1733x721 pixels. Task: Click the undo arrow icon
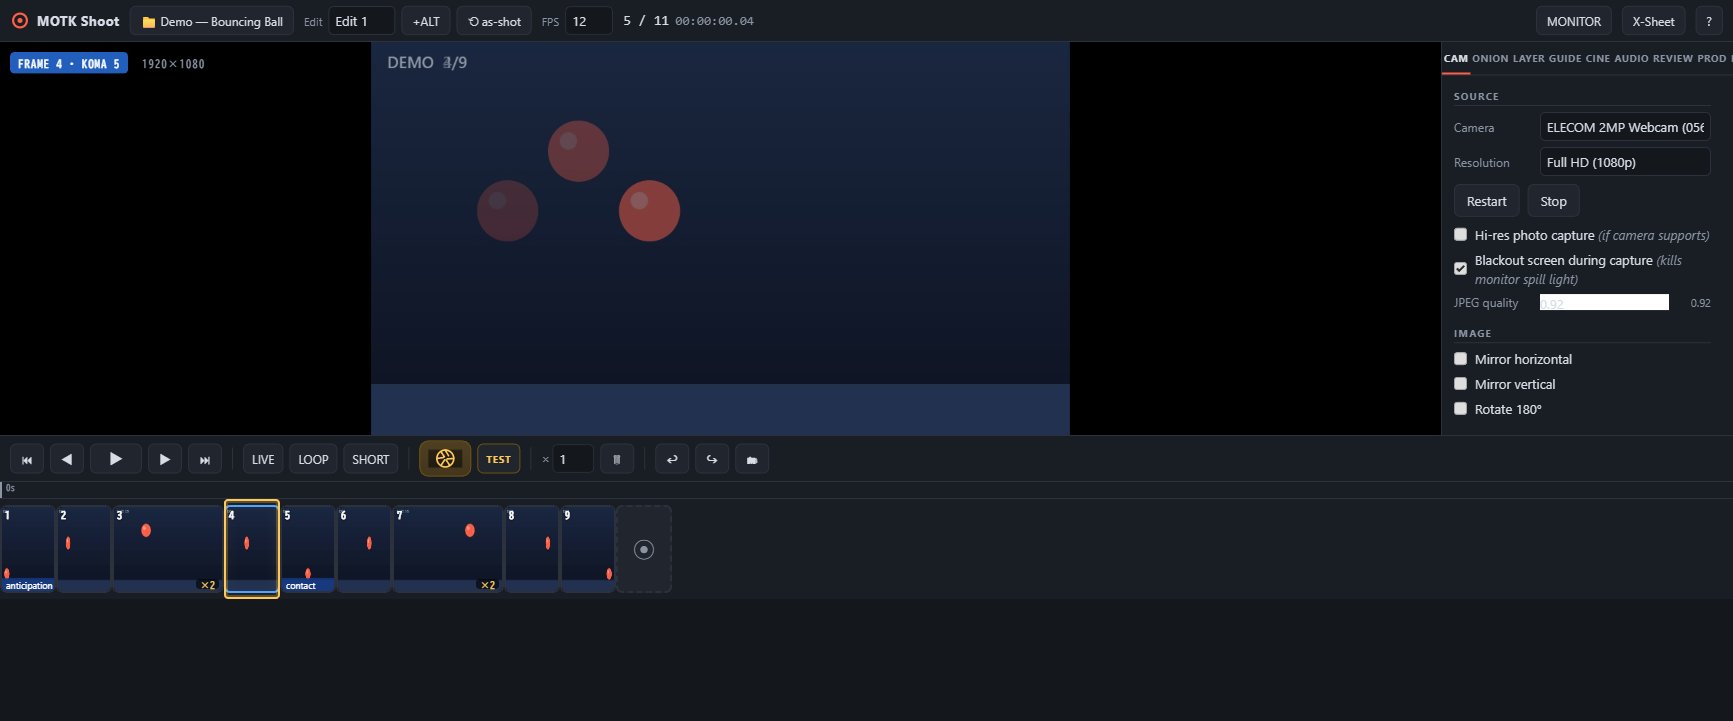(x=672, y=459)
